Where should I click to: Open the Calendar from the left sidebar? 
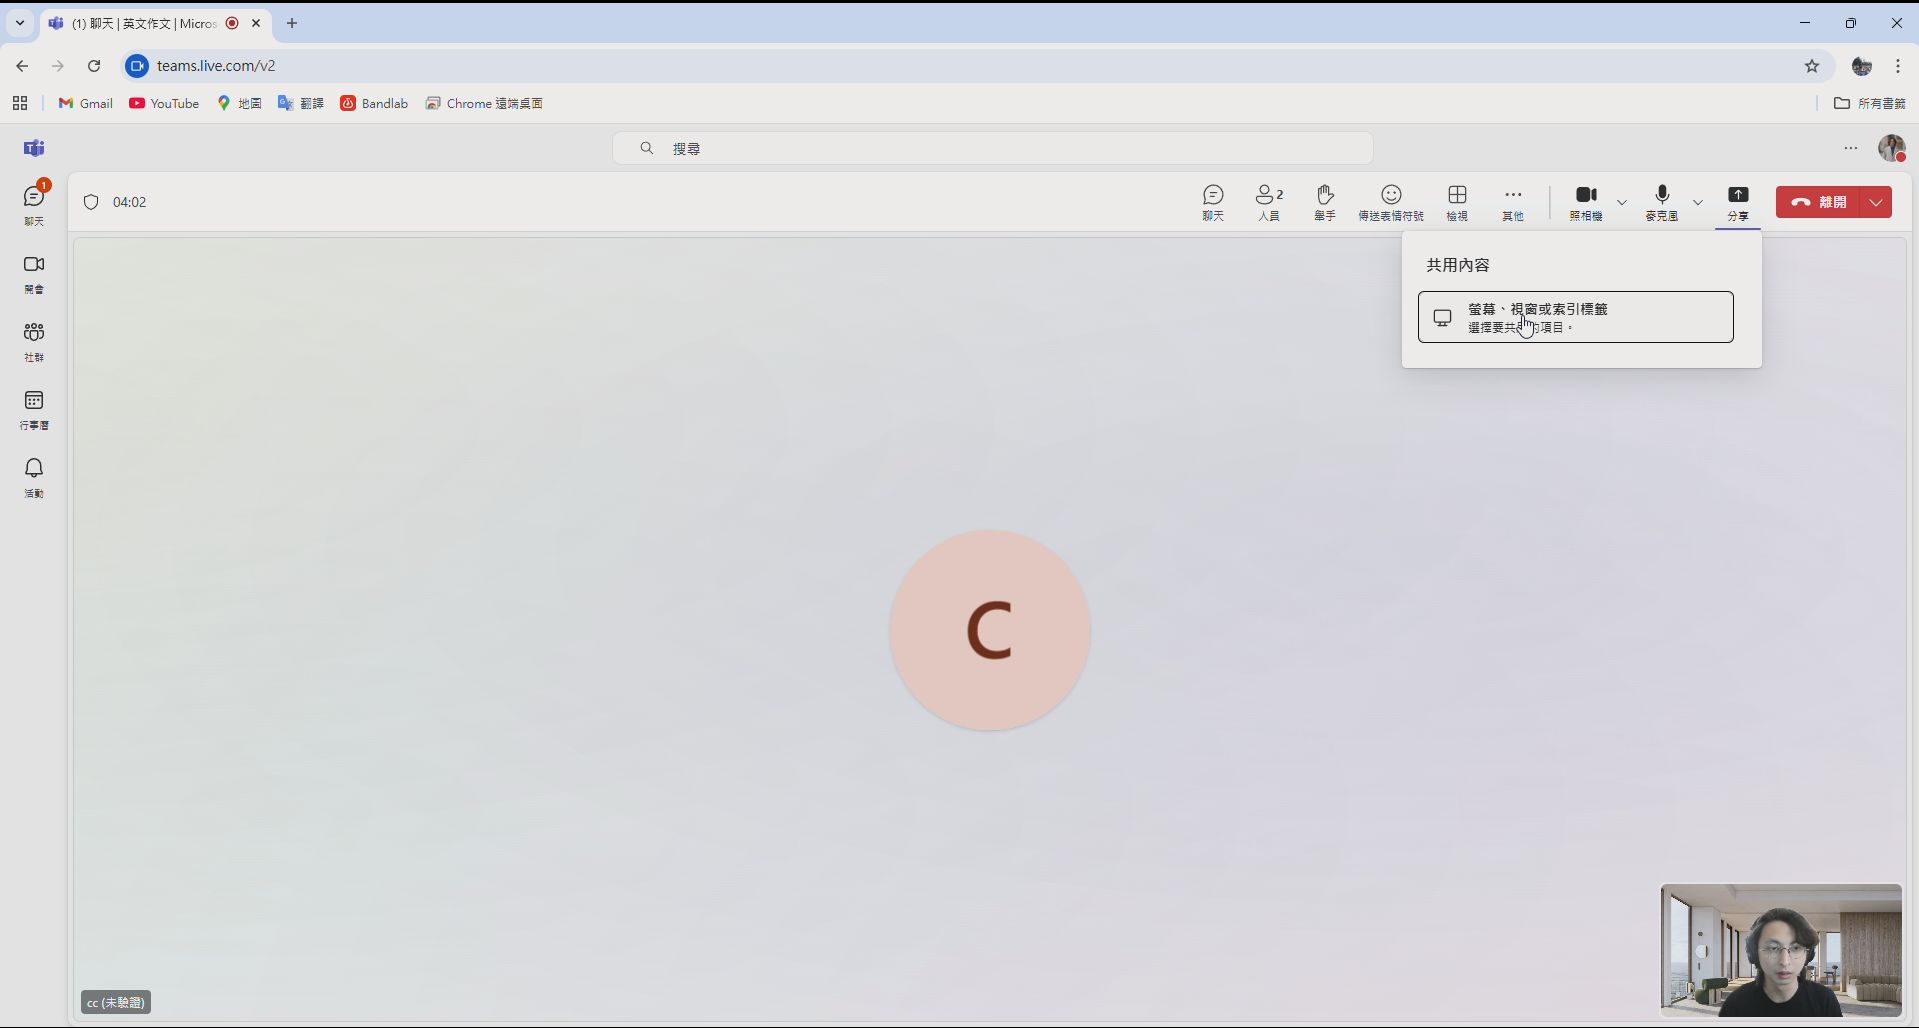click(x=34, y=409)
